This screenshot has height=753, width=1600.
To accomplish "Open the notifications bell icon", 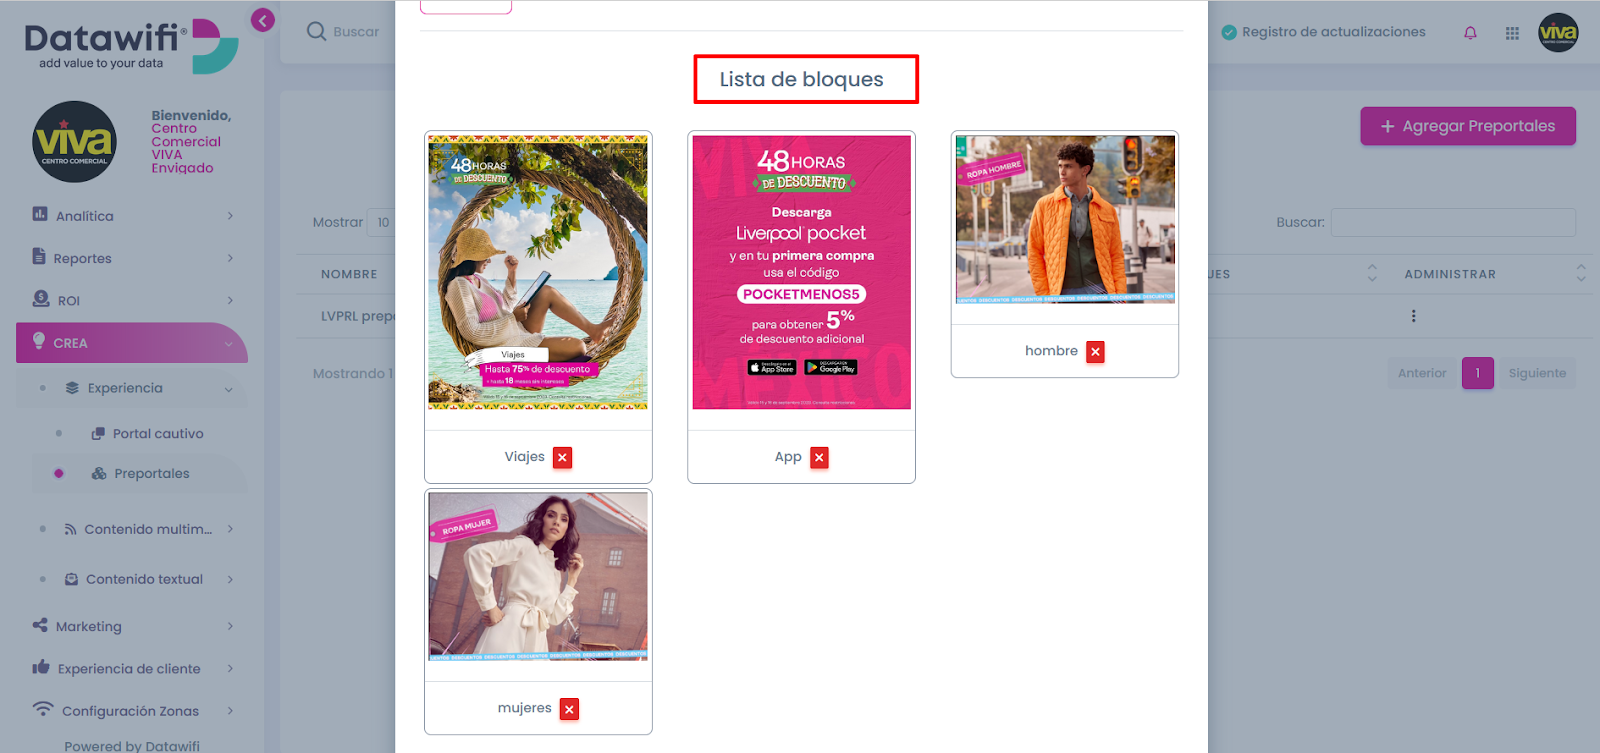I will 1470,33.
